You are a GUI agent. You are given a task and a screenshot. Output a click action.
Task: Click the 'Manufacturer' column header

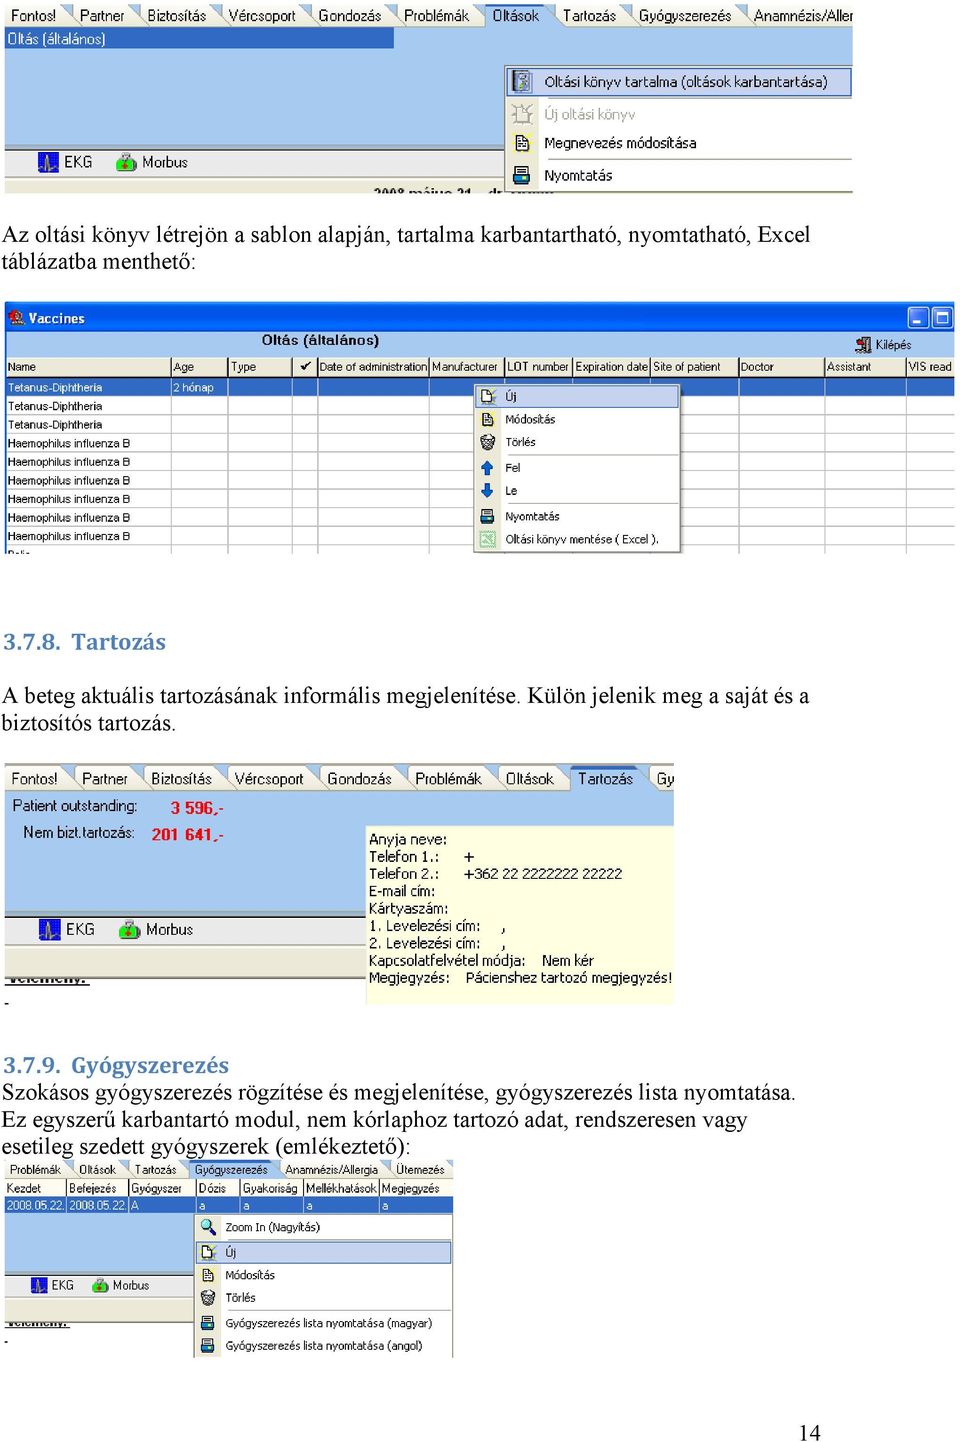pyautogui.click(x=465, y=367)
